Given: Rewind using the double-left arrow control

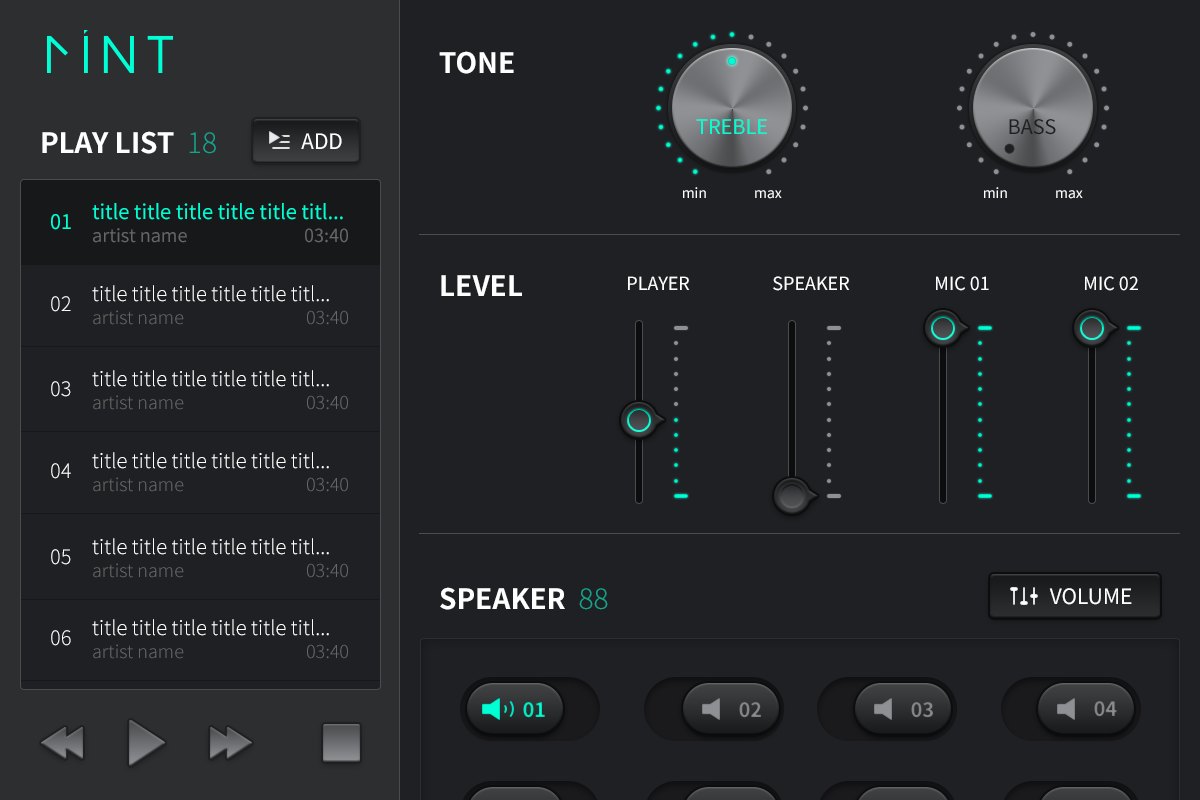Looking at the screenshot, I should tap(62, 743).
